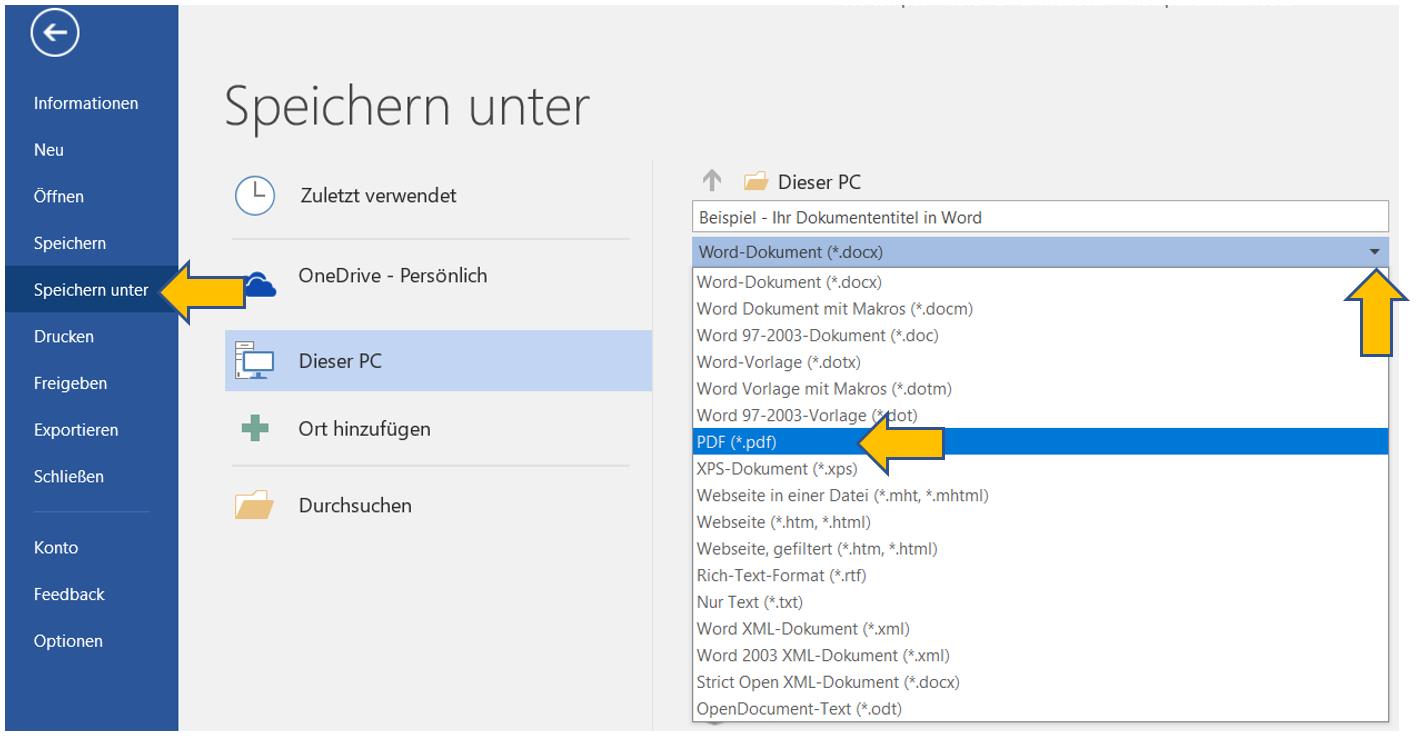This screenshot has width=1417, height=736.
Task: Select Word 2003 XML-Dokument (*.xml)
Action: [1040, 655]
